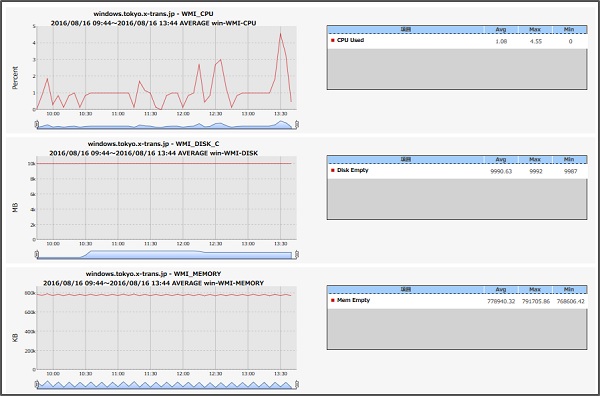600x396 pixels.
Task: Select the Disk Empty legend row
Action: tap(457, 171)
